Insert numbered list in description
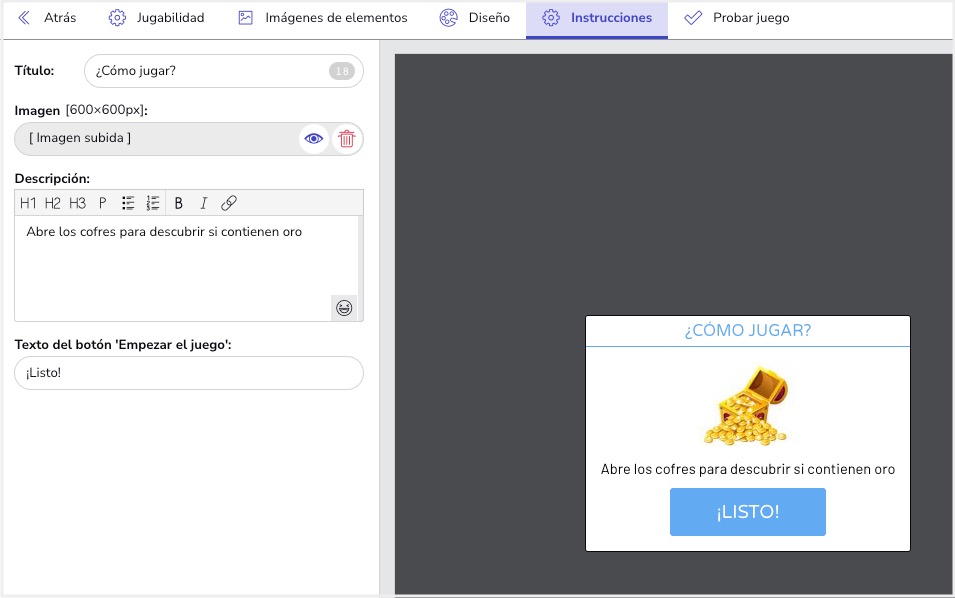 point(153,203)
